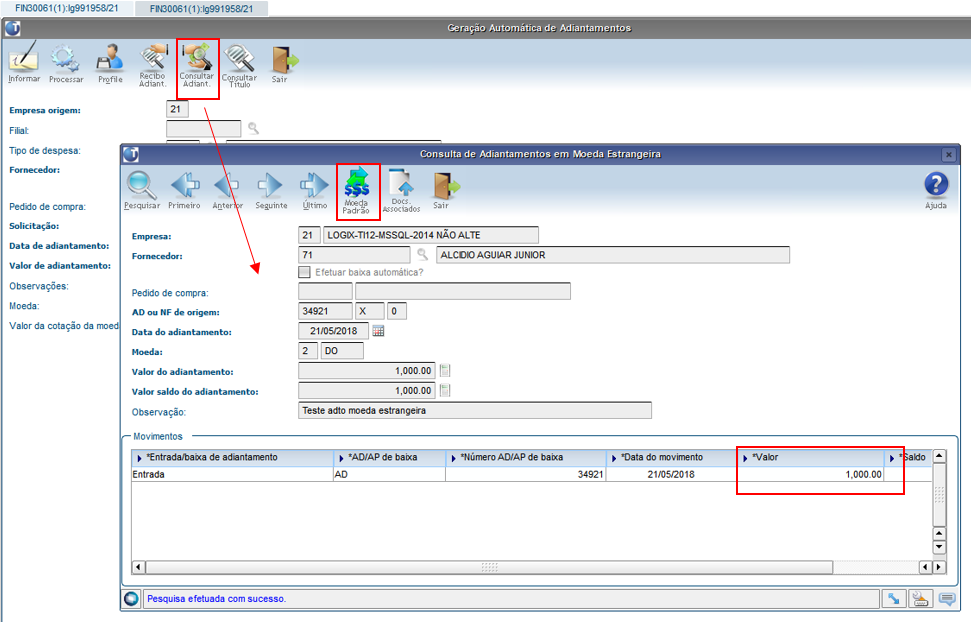
Task: Click Movimentos grid vertical scroll up arrow
Action: point(939,456)
